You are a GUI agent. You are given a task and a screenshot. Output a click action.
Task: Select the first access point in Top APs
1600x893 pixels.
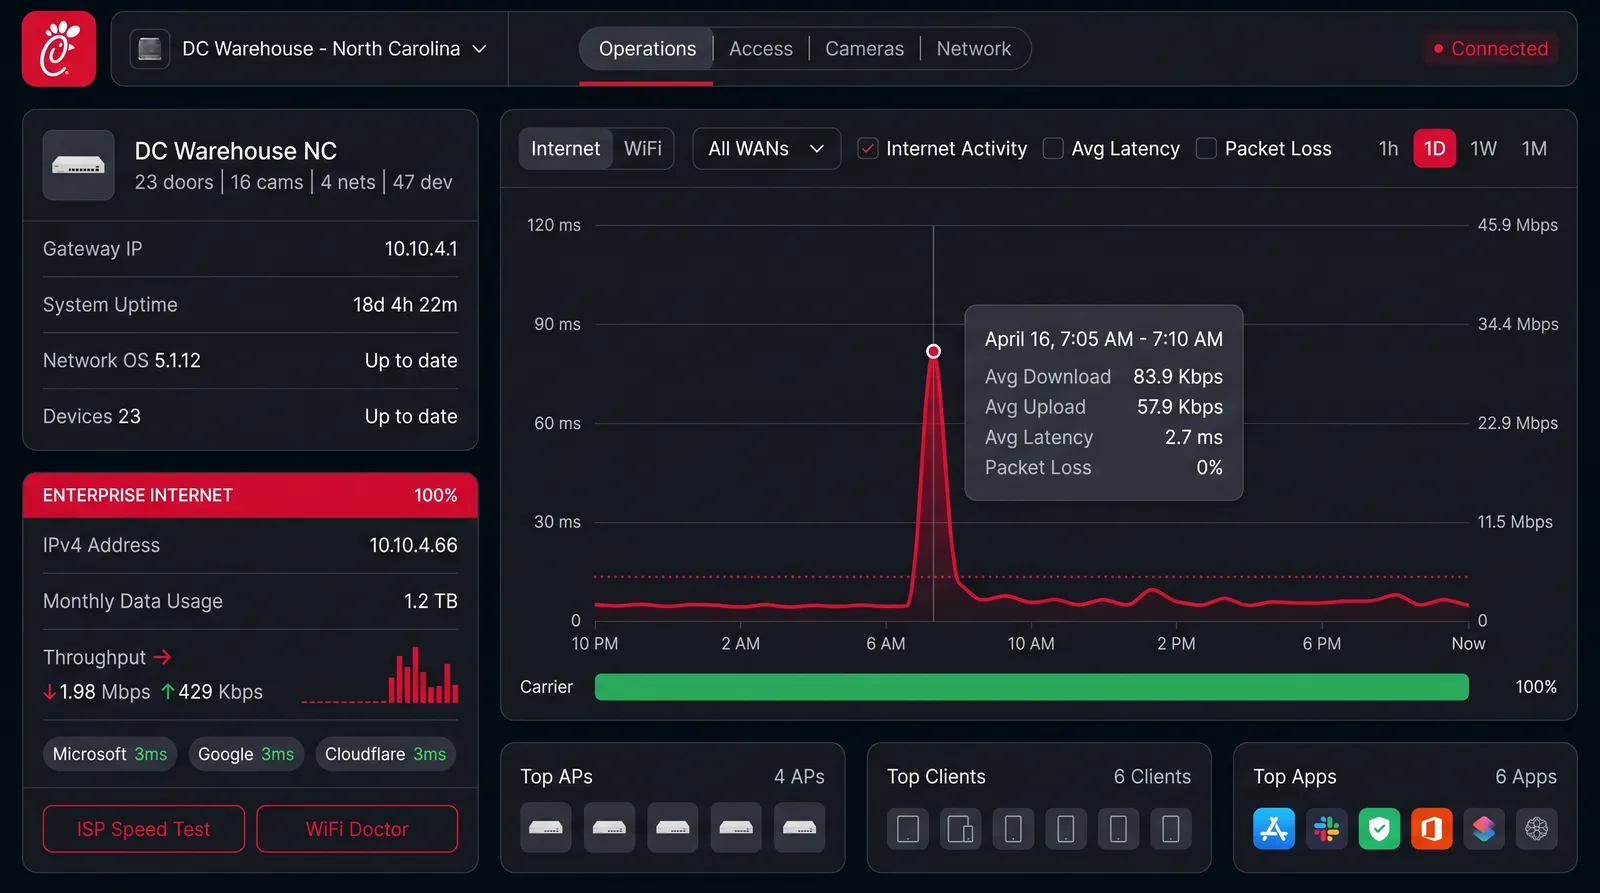click(546, 827)
